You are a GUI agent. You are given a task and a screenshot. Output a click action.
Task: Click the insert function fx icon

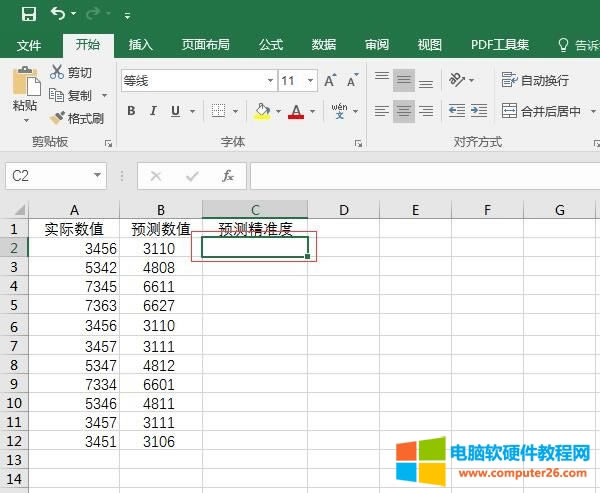tap(228, 176)
